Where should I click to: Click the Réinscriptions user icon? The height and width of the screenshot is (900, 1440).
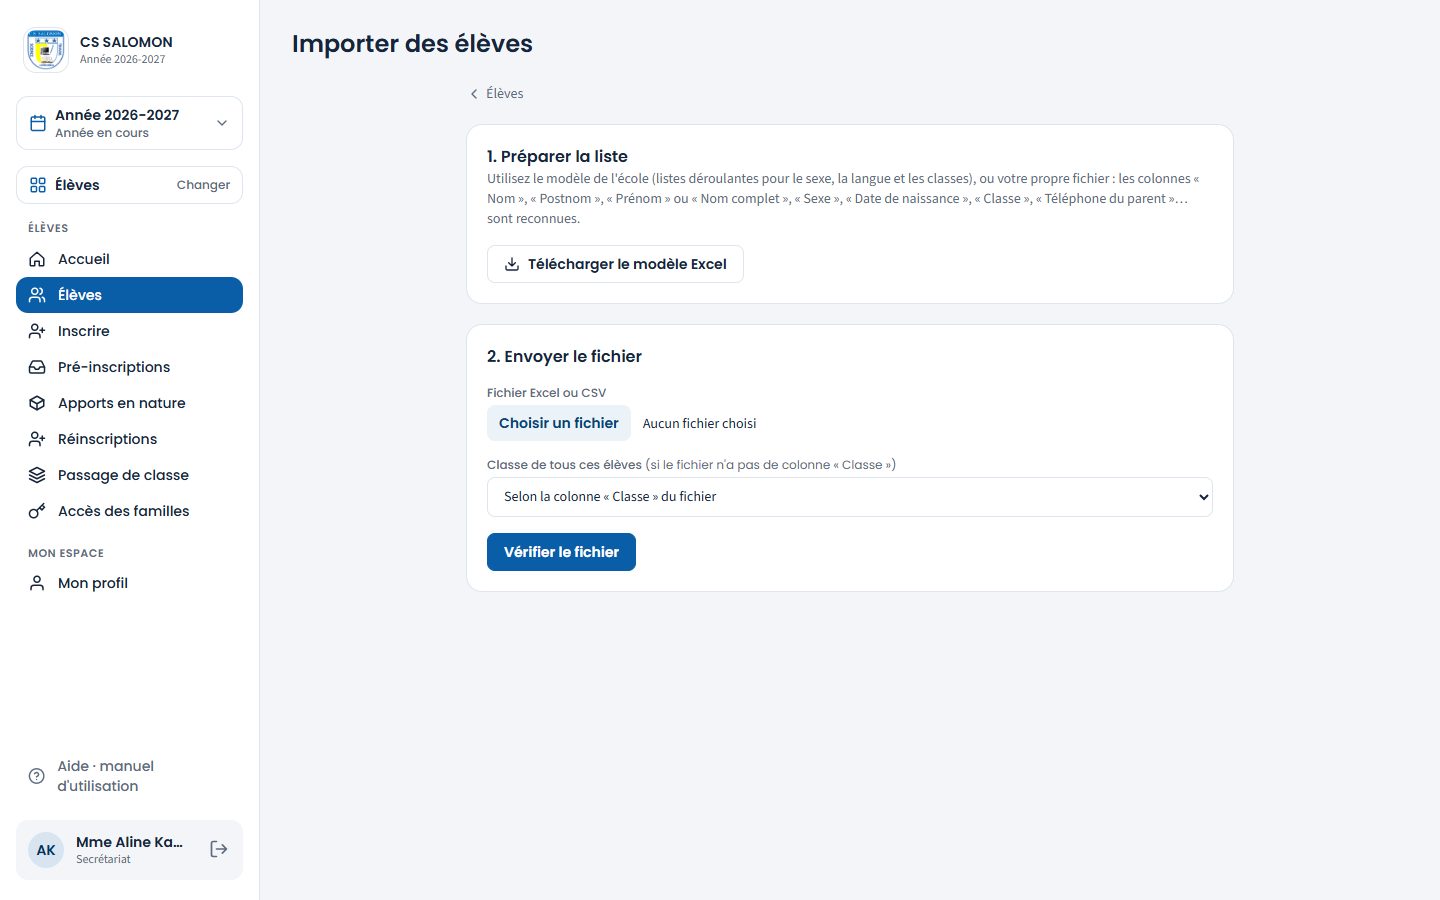click(37, 439)
